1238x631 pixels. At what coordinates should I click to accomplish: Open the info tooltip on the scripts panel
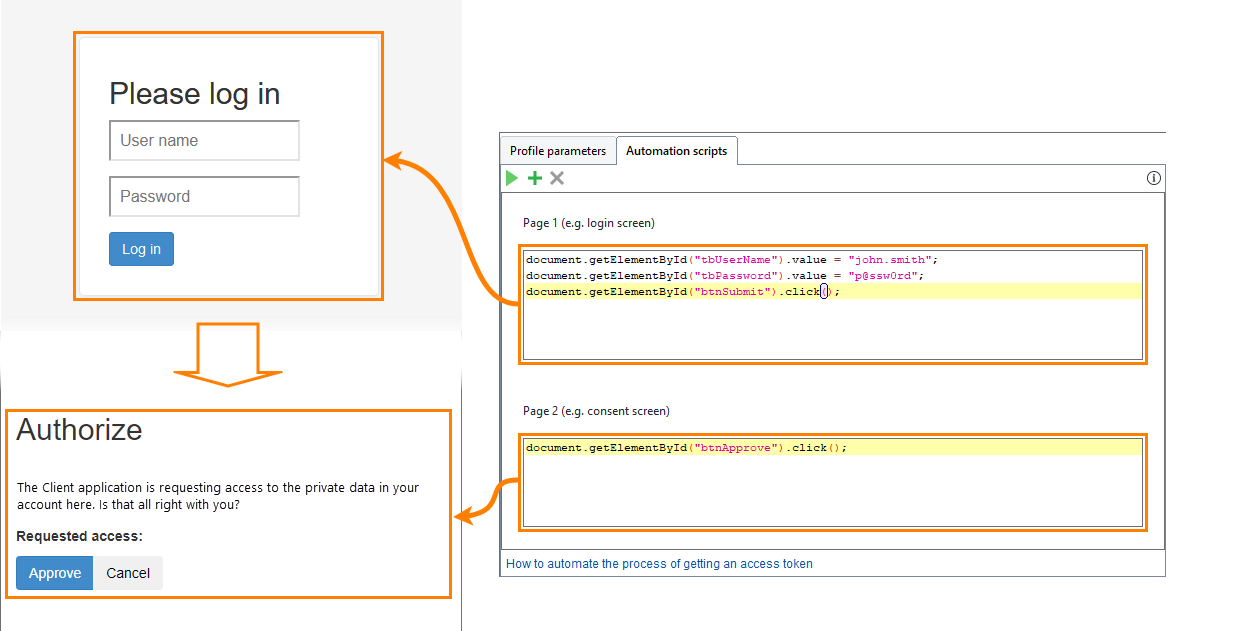[x=1153, y=178]
